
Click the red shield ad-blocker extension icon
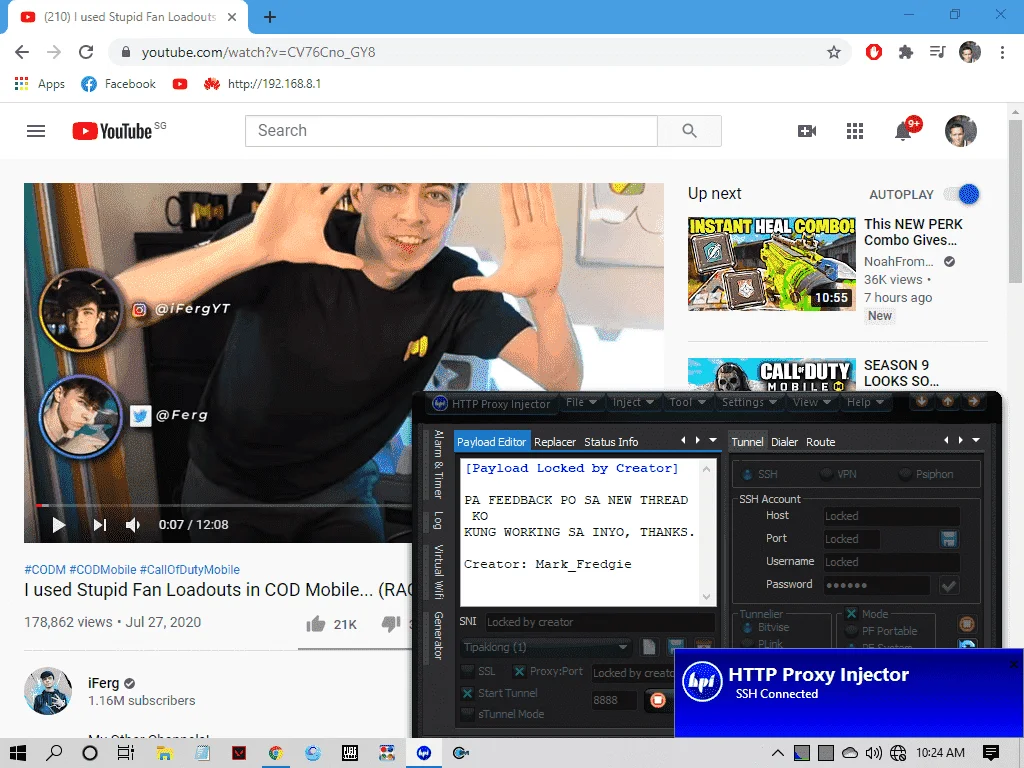(x=874, y=52)
